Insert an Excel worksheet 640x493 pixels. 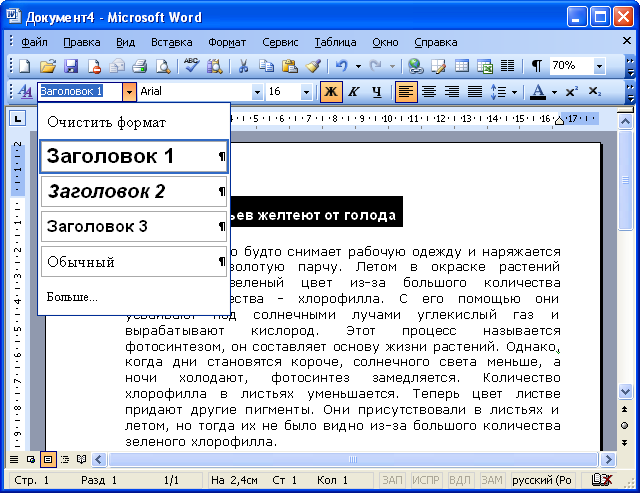point(485,66)
